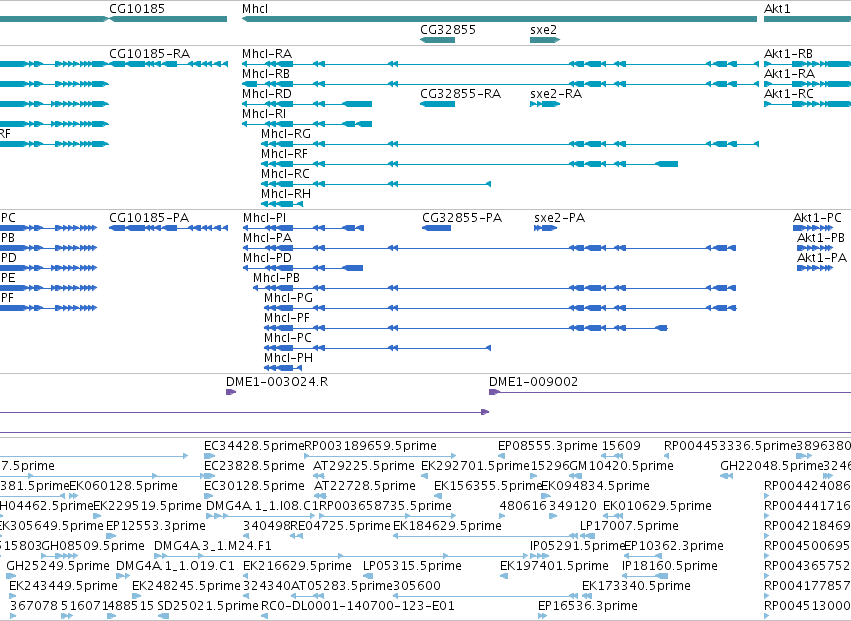
Task: Select the Mhcl-PD protein label
Action: coord(268,258)
